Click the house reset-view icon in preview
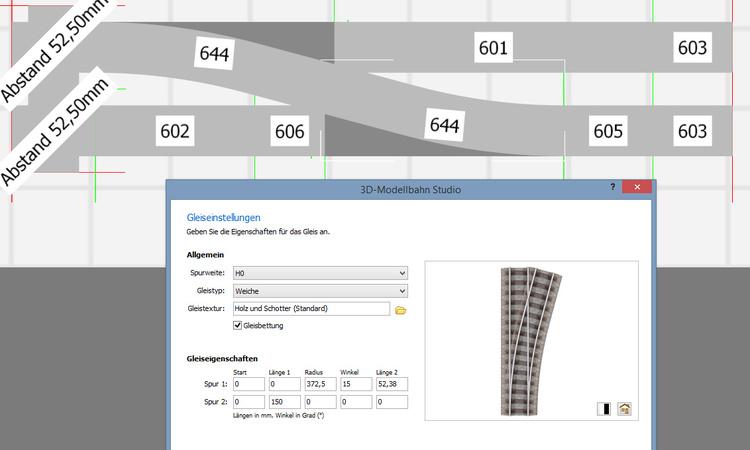Viewport: 750px width, 450px height. click(x=624, y=408)
